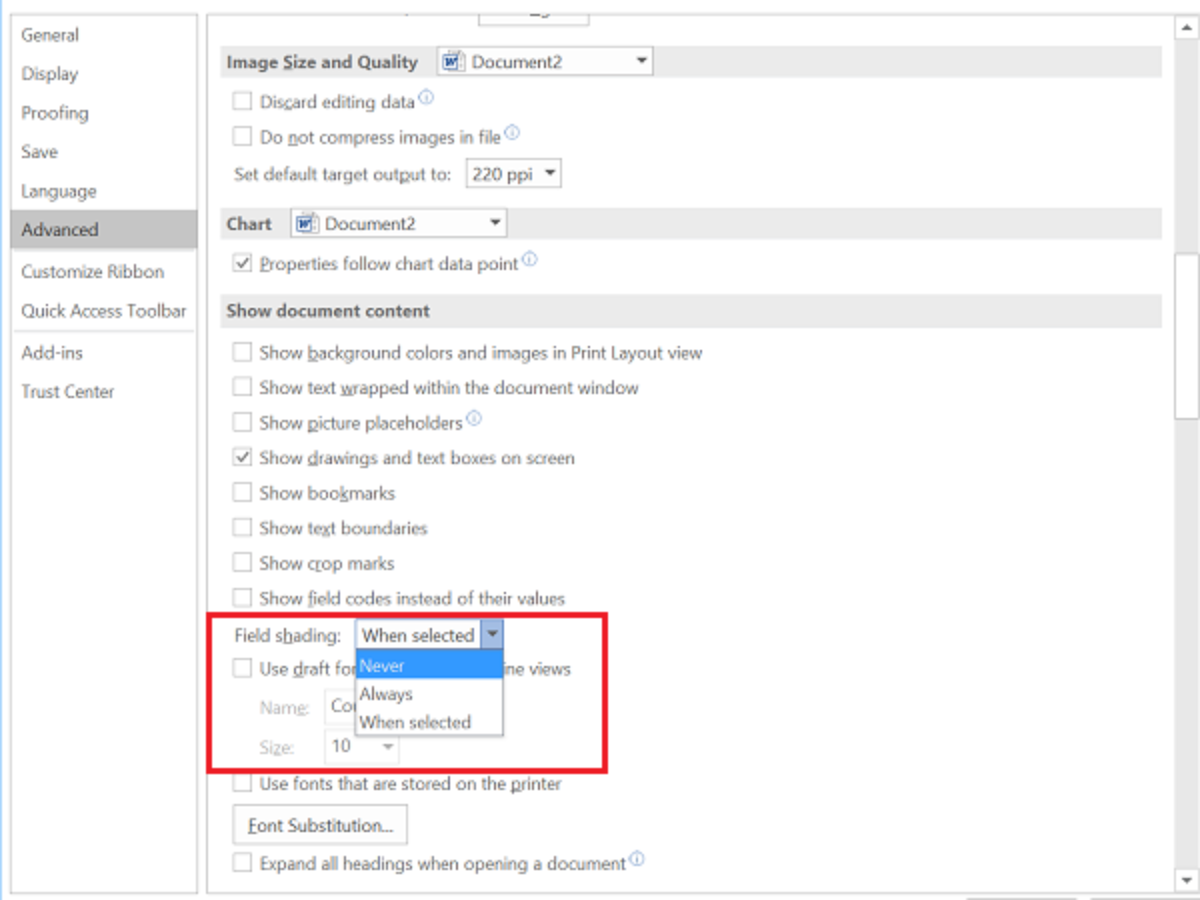Click info icon beside Do not compress images

click(x=512, y=133)
